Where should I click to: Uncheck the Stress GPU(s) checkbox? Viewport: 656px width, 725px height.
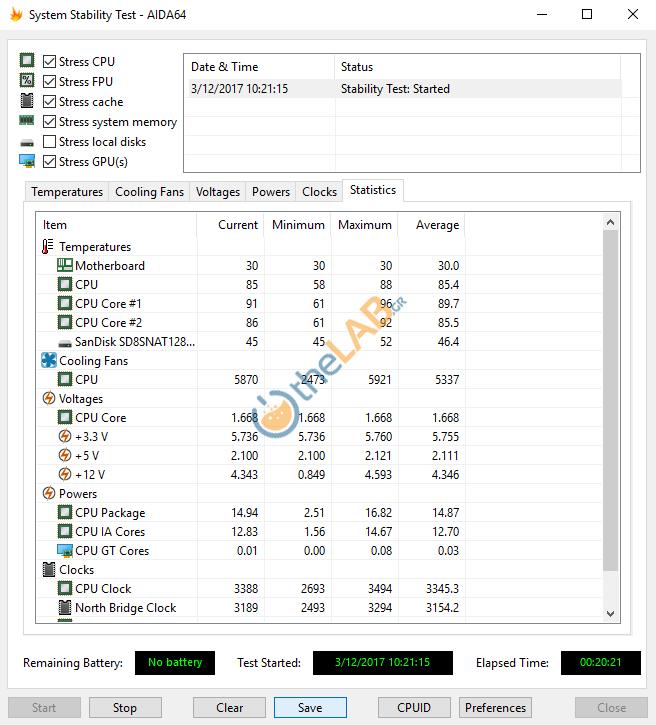(49, 161)
